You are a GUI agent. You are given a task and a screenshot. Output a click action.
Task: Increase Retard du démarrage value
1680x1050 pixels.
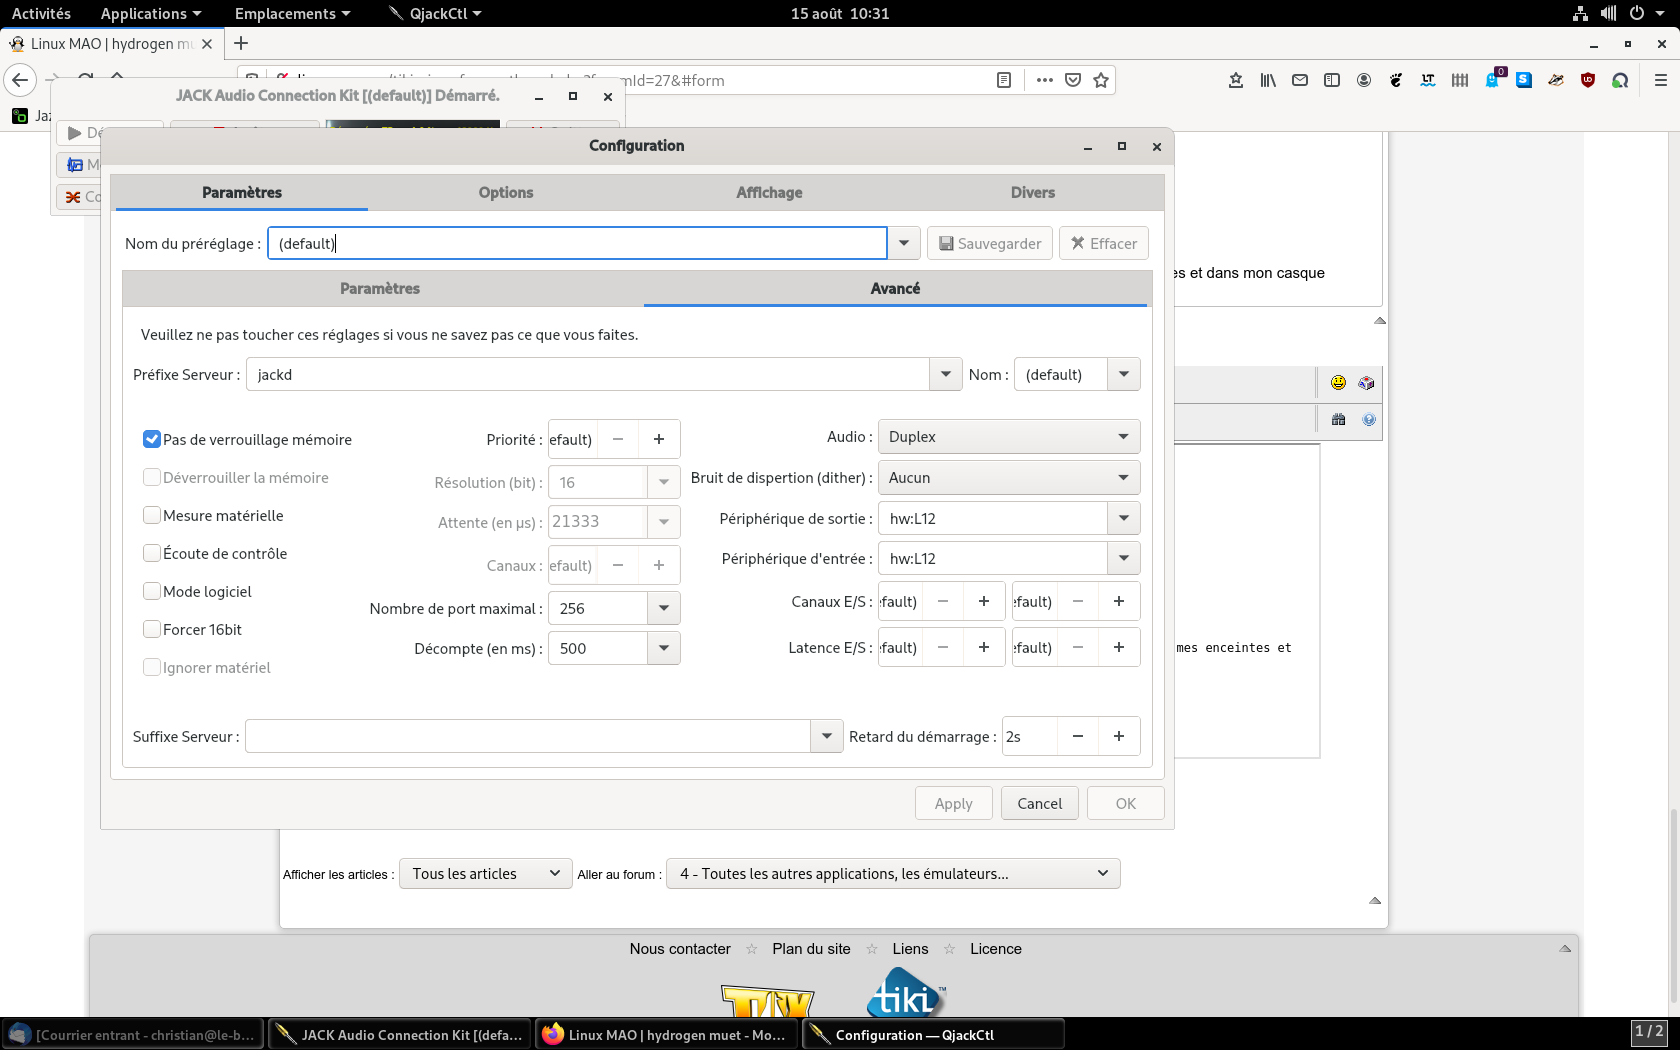[x=1119, y=736]
